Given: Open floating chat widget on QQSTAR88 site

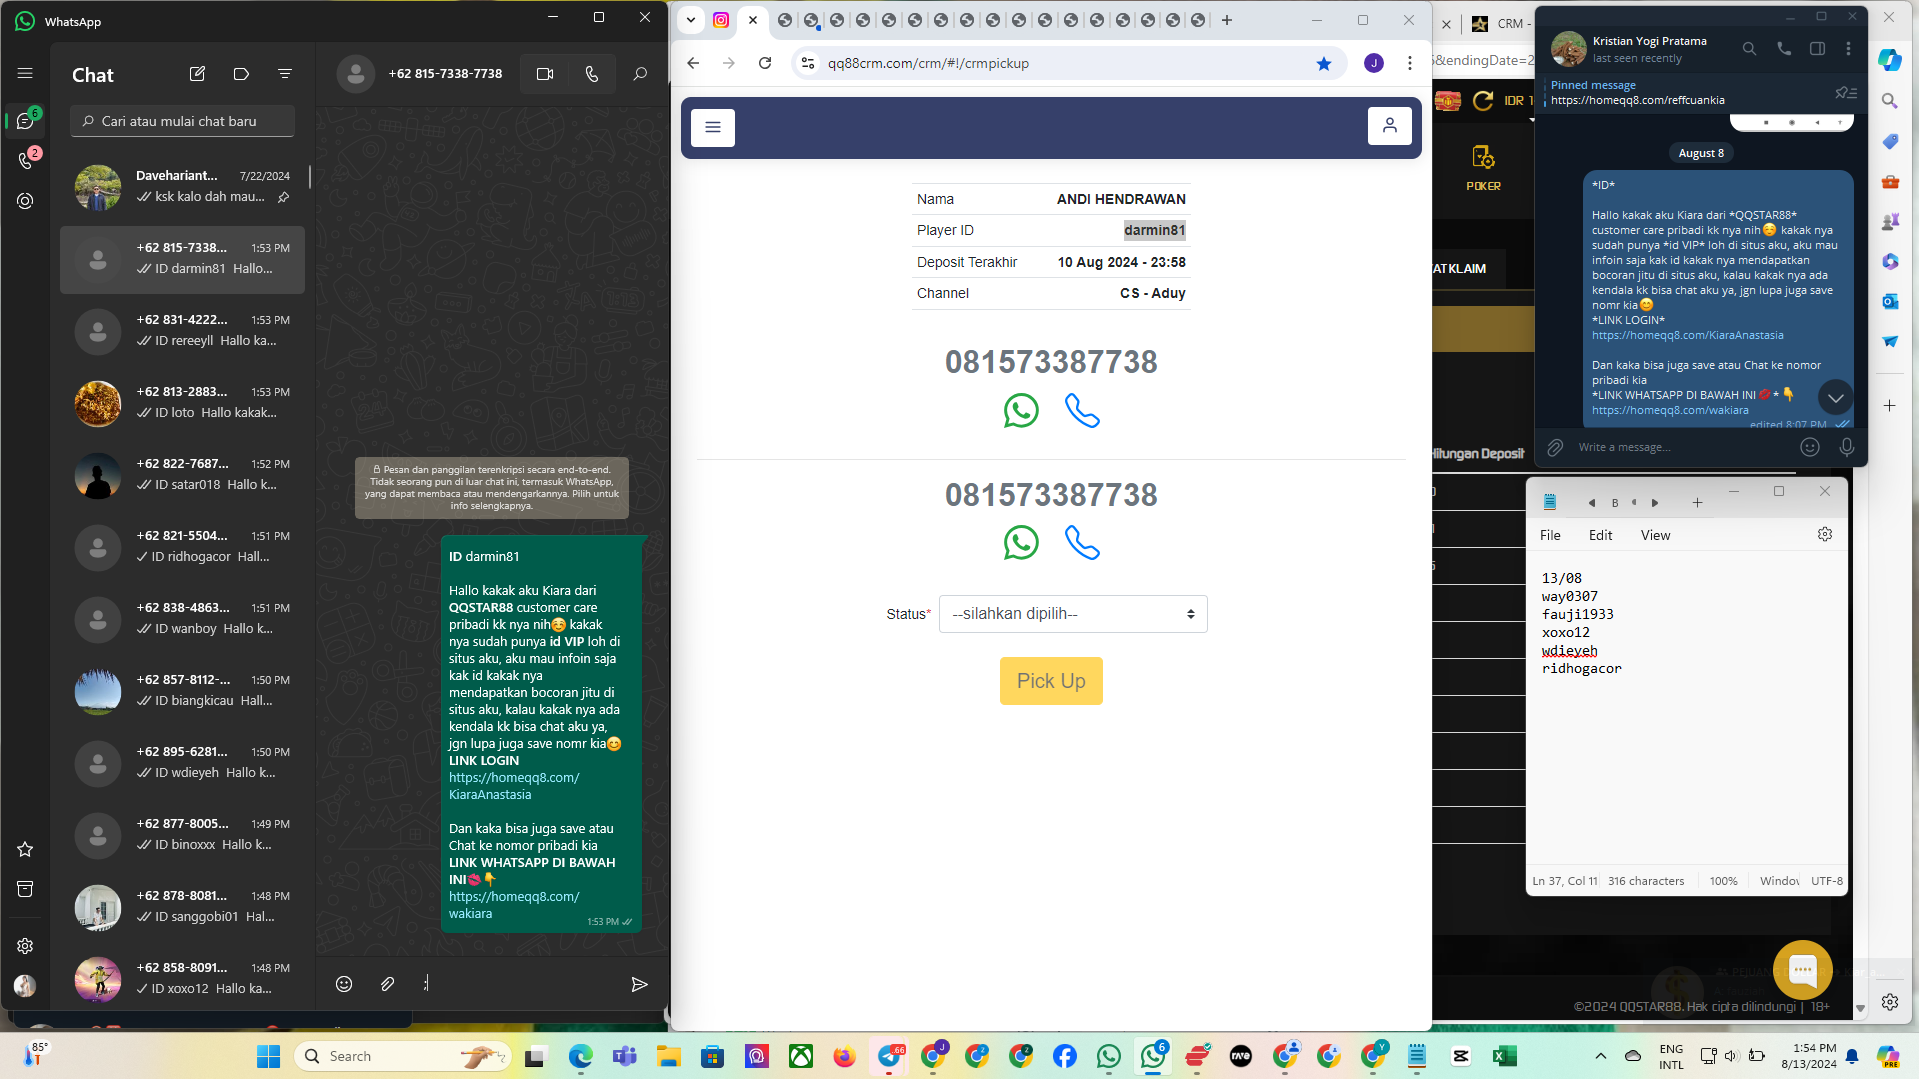Looking at the screenshot, I should tap(1802, 969).
